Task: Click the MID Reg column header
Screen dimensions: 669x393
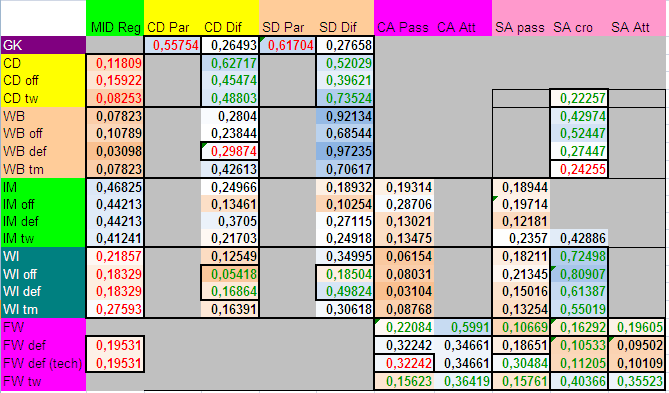Action: [115, 27]
